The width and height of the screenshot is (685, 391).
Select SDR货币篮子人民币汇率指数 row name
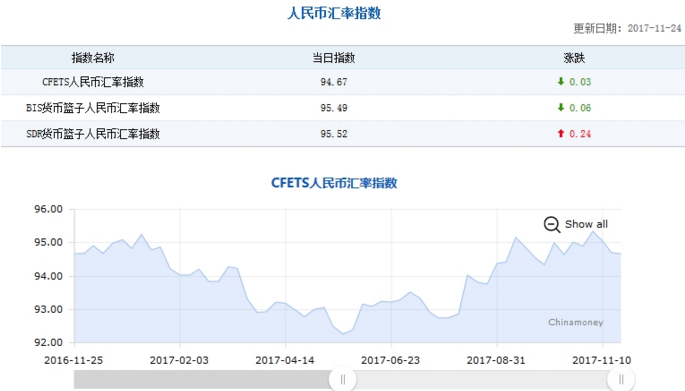pos(93,134)
